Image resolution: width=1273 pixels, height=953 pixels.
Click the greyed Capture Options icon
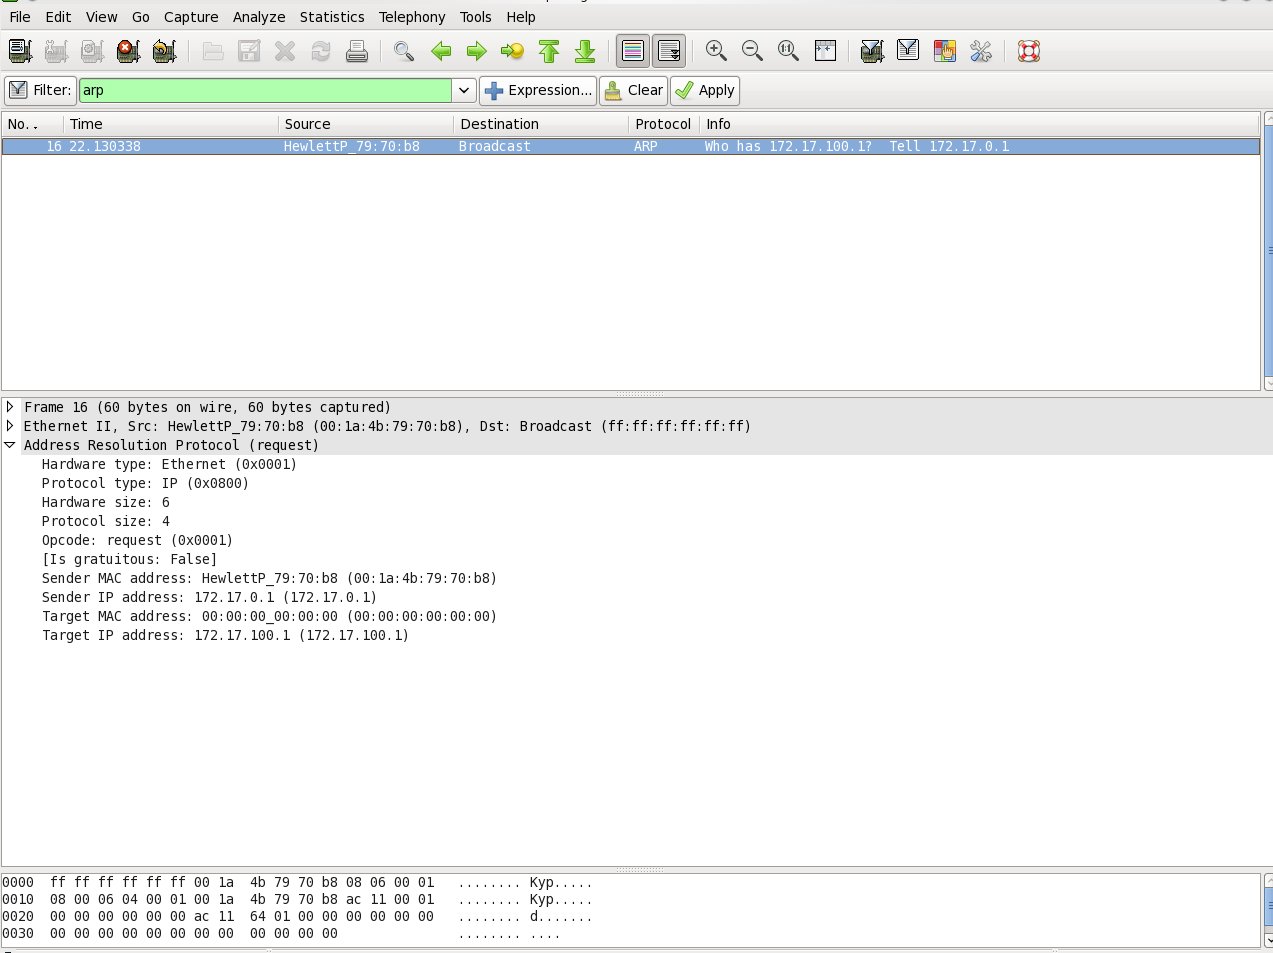[x=56, y=51]
